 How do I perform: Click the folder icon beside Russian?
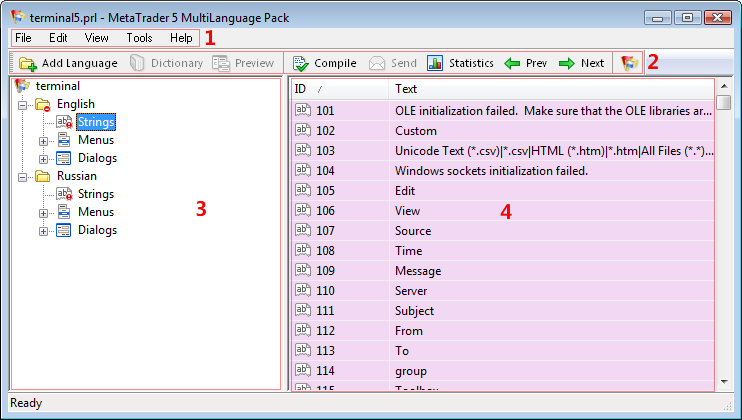pos(43,176)
